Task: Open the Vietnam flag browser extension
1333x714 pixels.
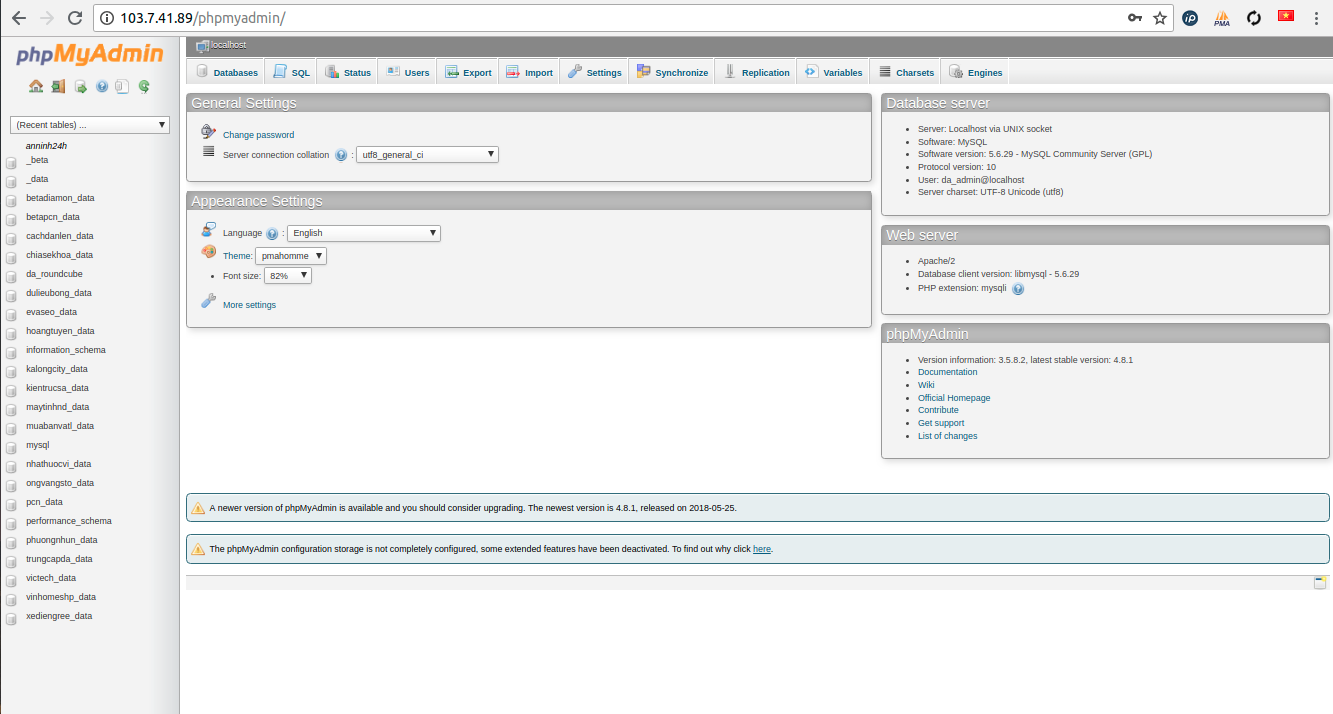Action: tap(1286, 16)
